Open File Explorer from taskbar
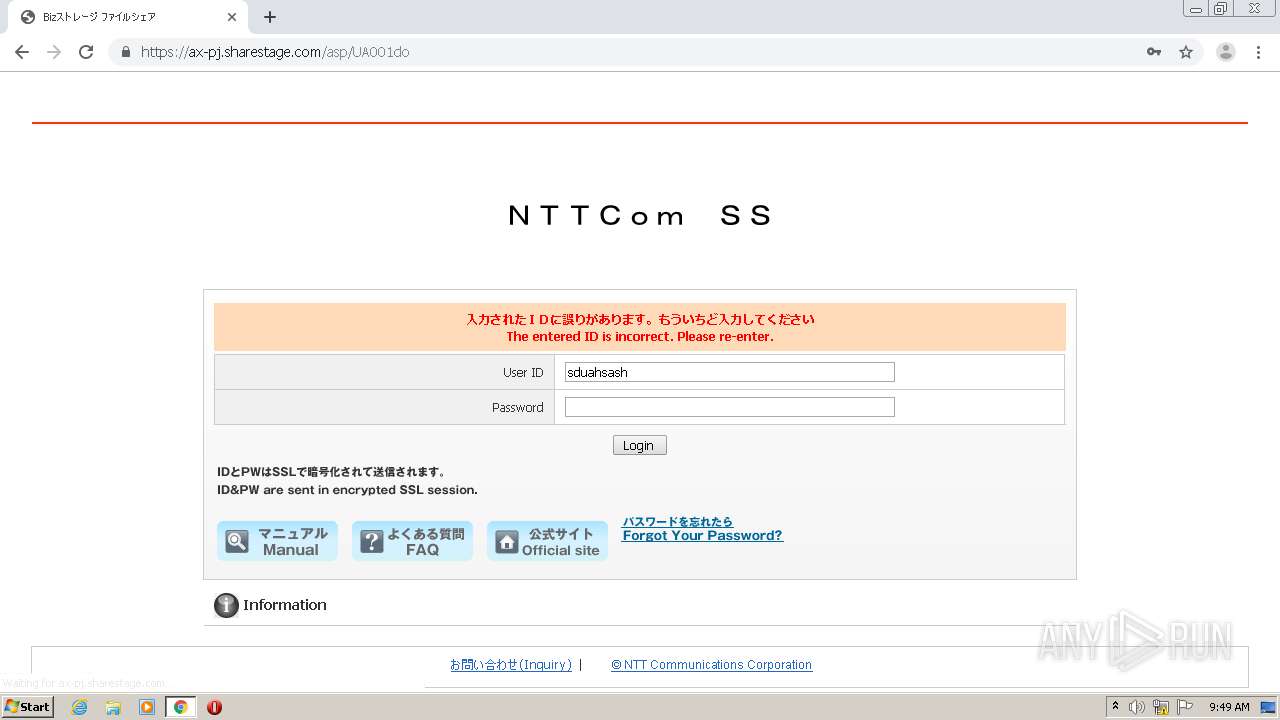 coord(113,707)
